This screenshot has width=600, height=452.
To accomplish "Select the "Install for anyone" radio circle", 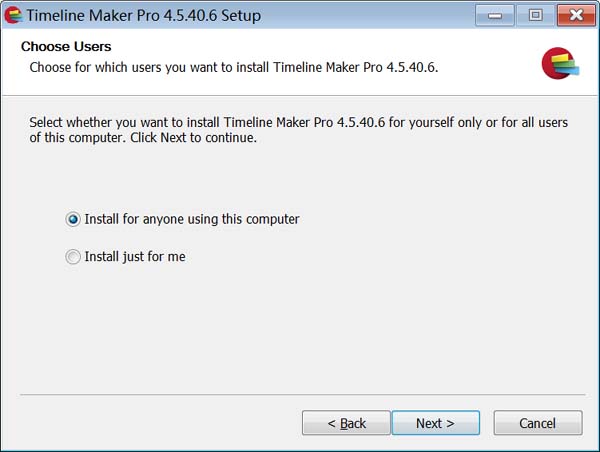I will pos(73,219).
